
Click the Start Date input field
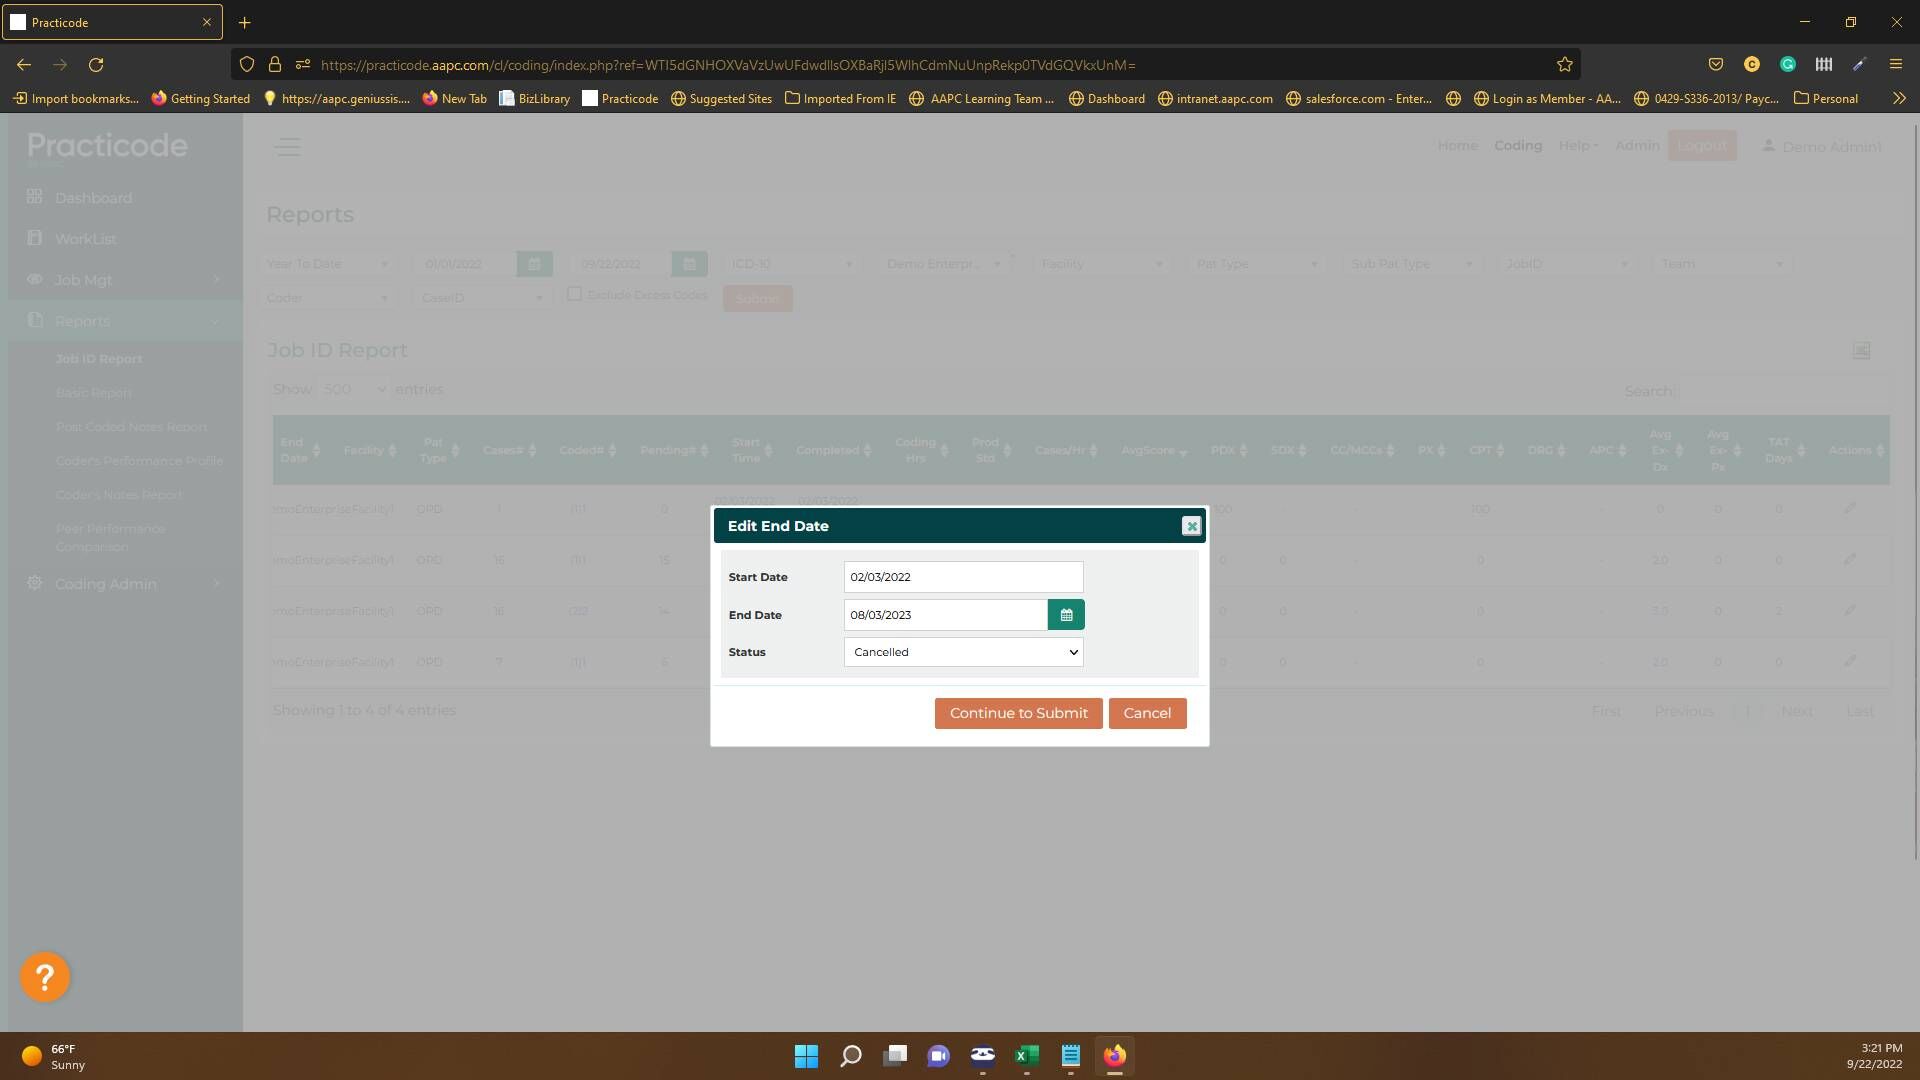(964, 577)
